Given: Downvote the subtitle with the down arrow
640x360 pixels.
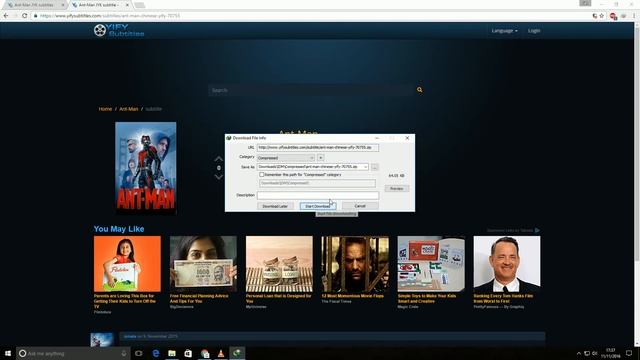Looking at the screenshot, I should pyautogui.click(x=219, y=177).
